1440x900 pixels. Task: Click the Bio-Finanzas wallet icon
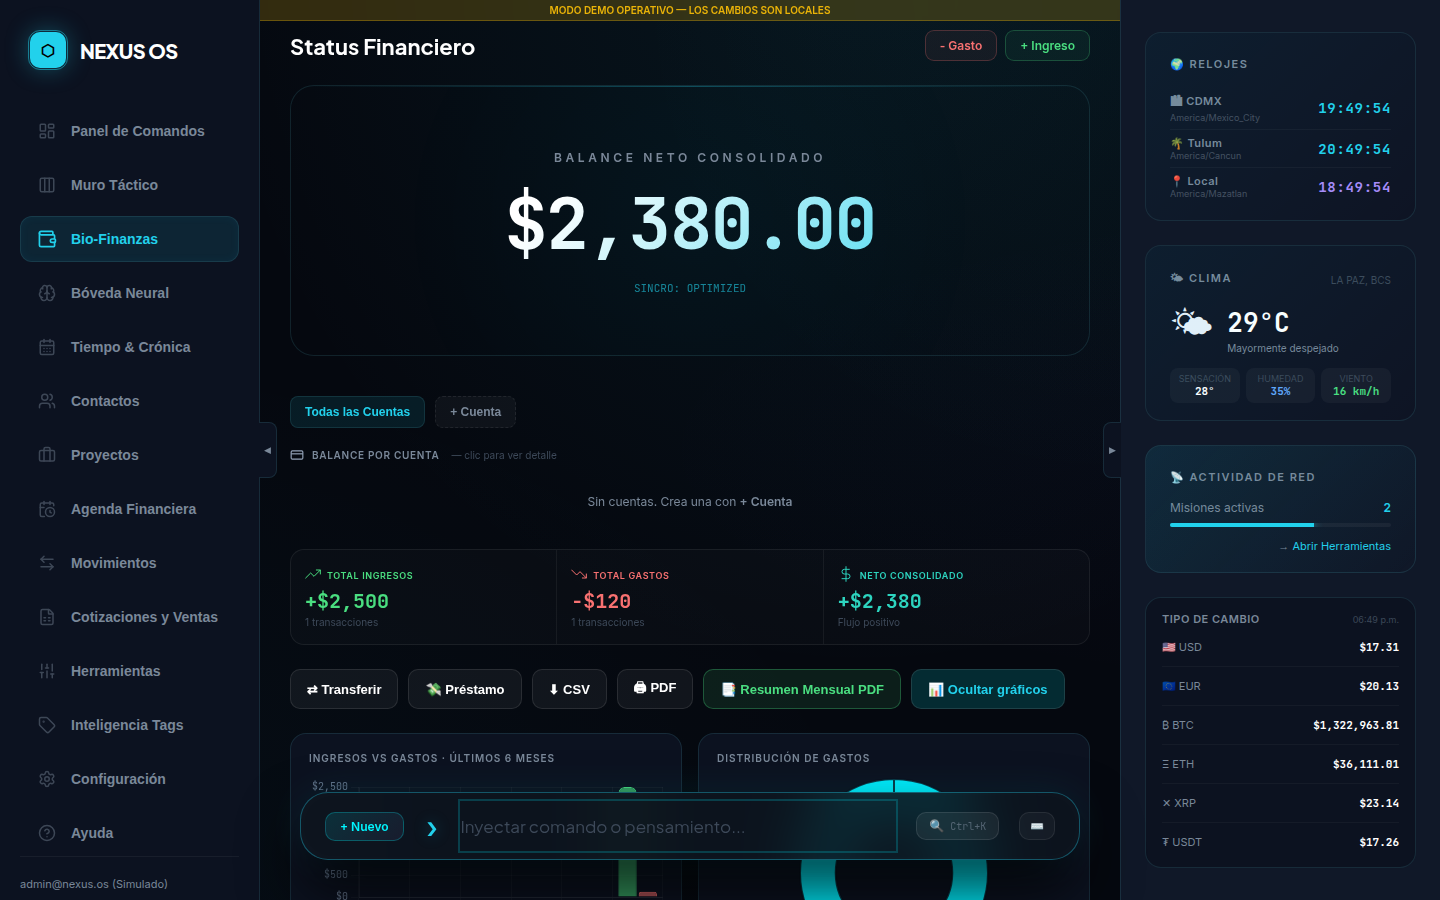(x=47, y=239)
